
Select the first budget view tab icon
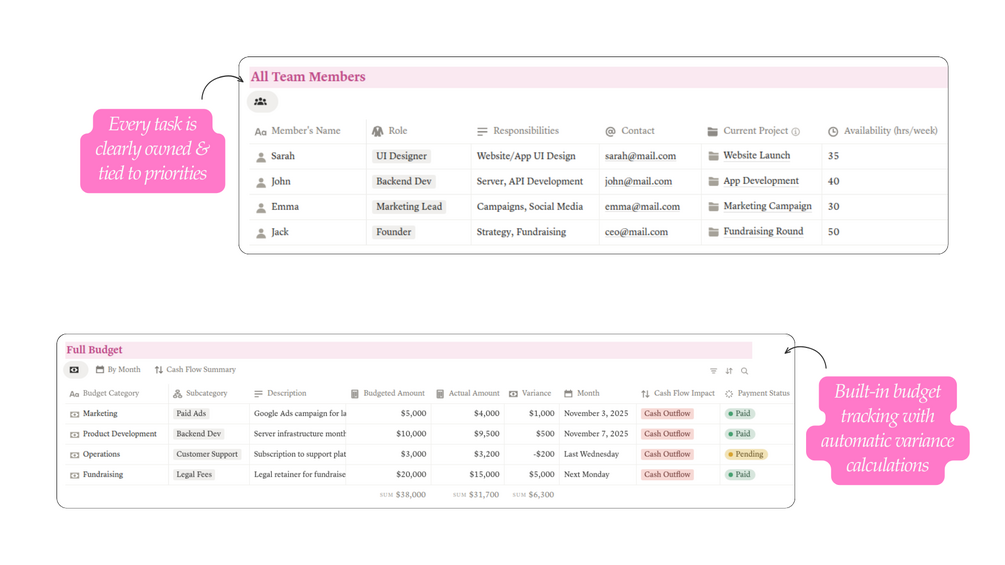pyautogui.click(x=74, y=370)
